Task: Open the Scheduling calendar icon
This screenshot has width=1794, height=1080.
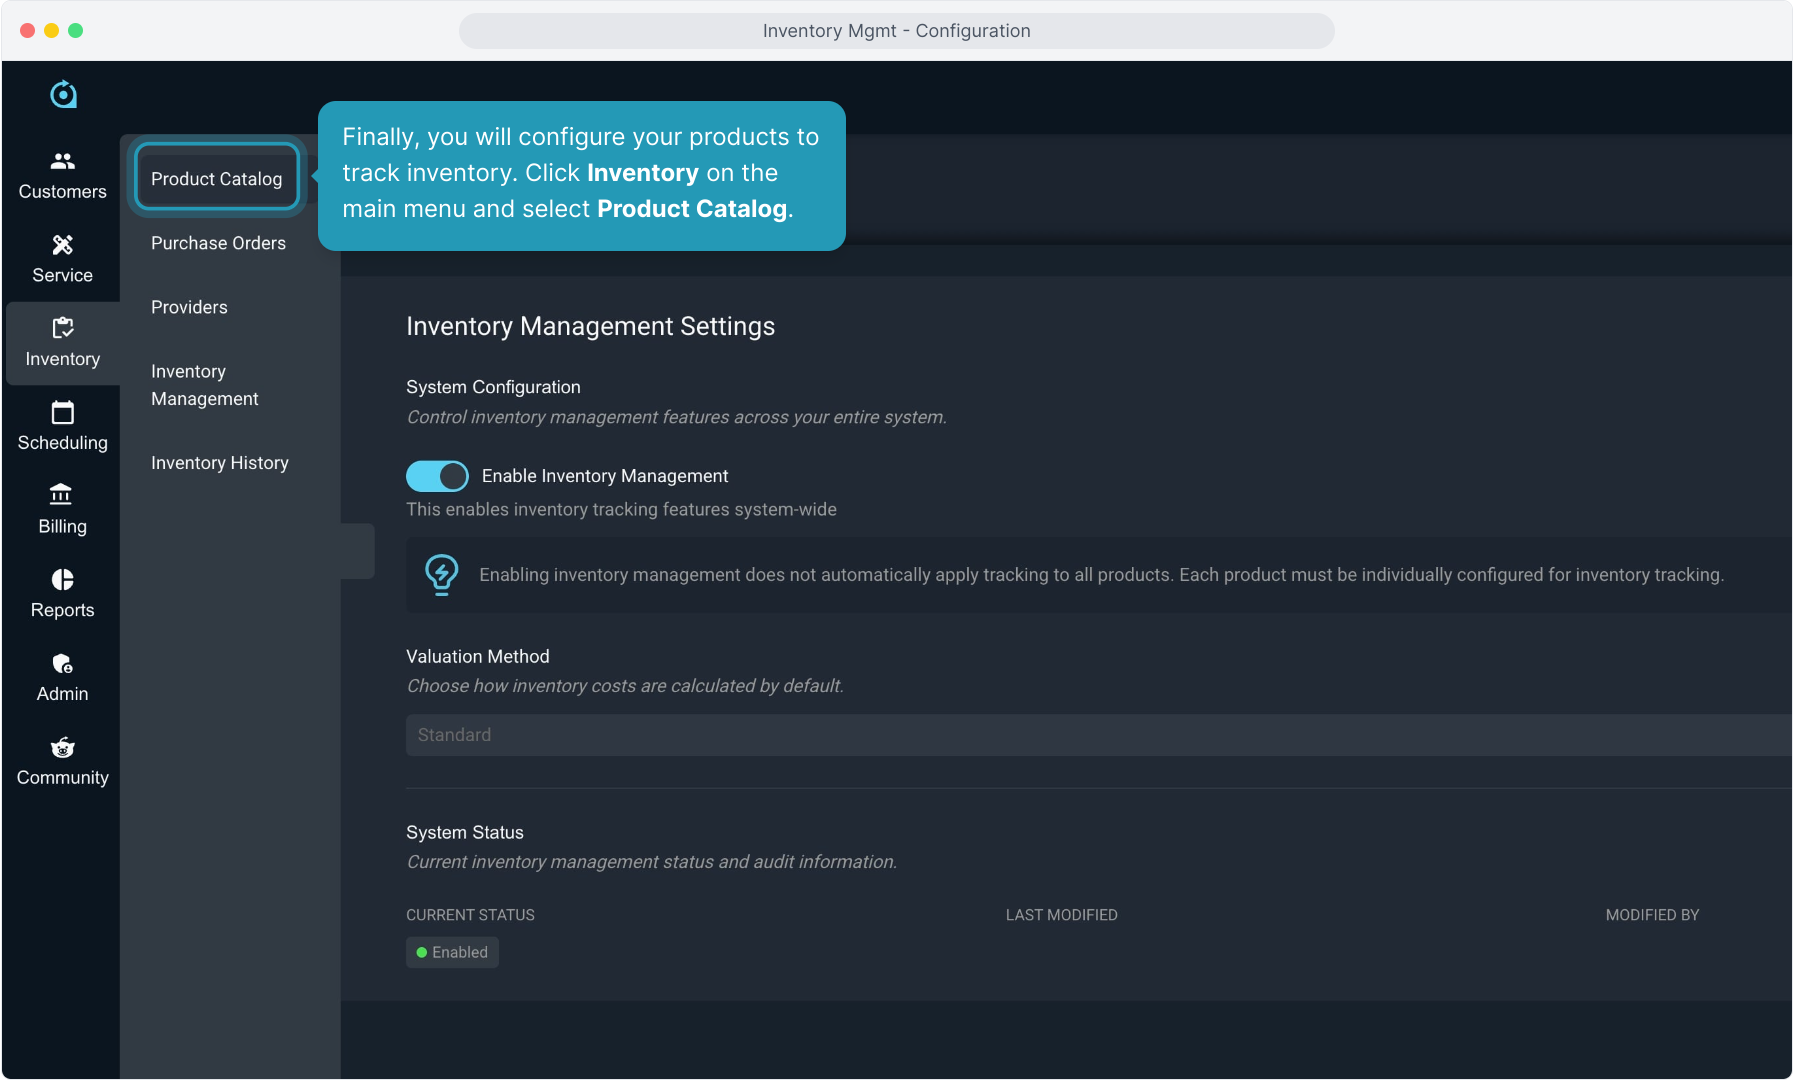Action: point(62,412)
